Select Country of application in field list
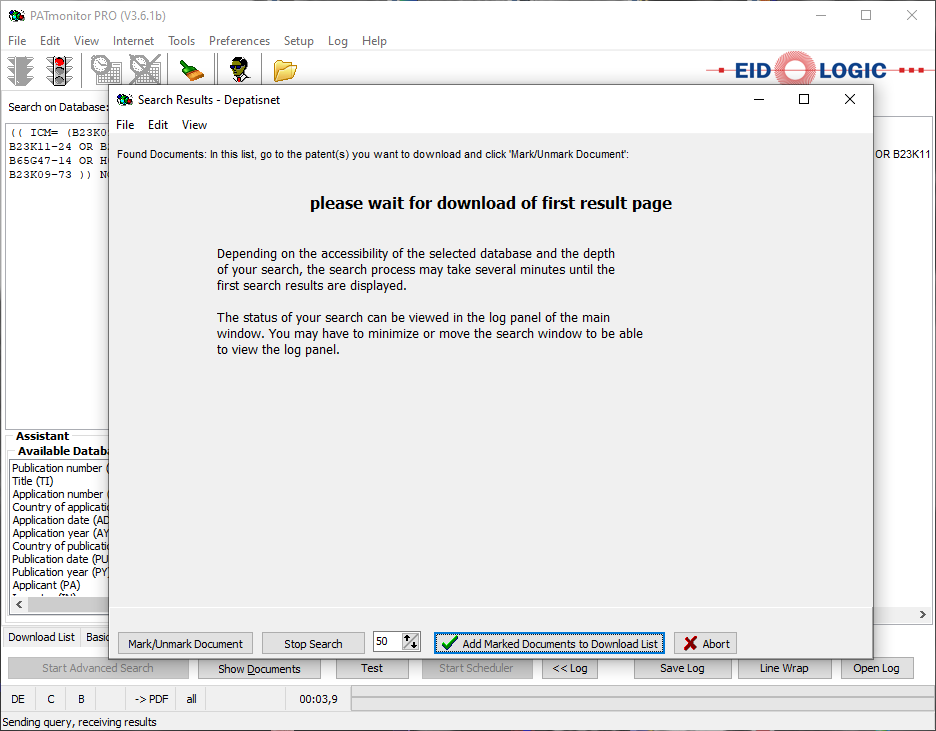Image resolution: width=936 pixels, height=731 pixels. click(60, 507)
